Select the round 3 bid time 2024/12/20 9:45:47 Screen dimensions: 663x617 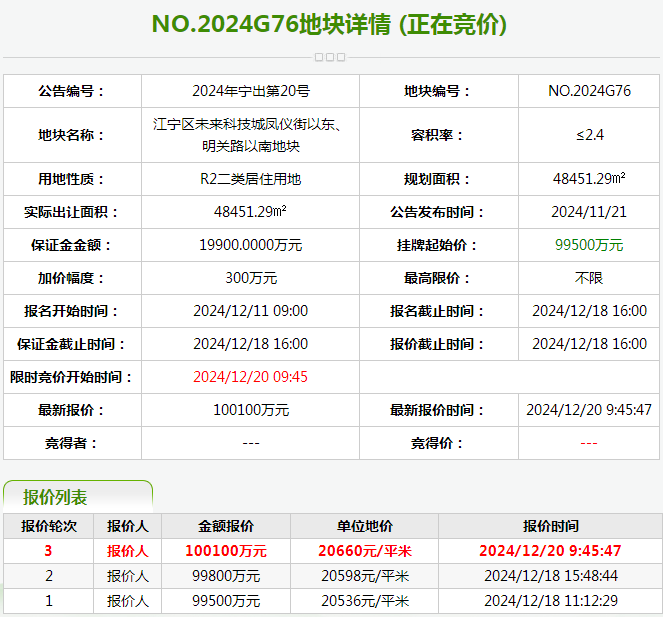[550, 551]
